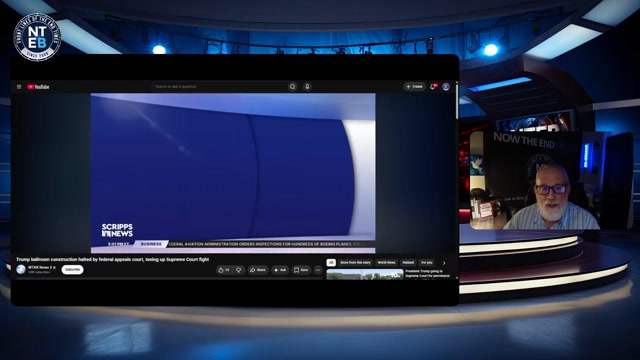
Task: Click the Scripps News video player
Action: [233, 173]
